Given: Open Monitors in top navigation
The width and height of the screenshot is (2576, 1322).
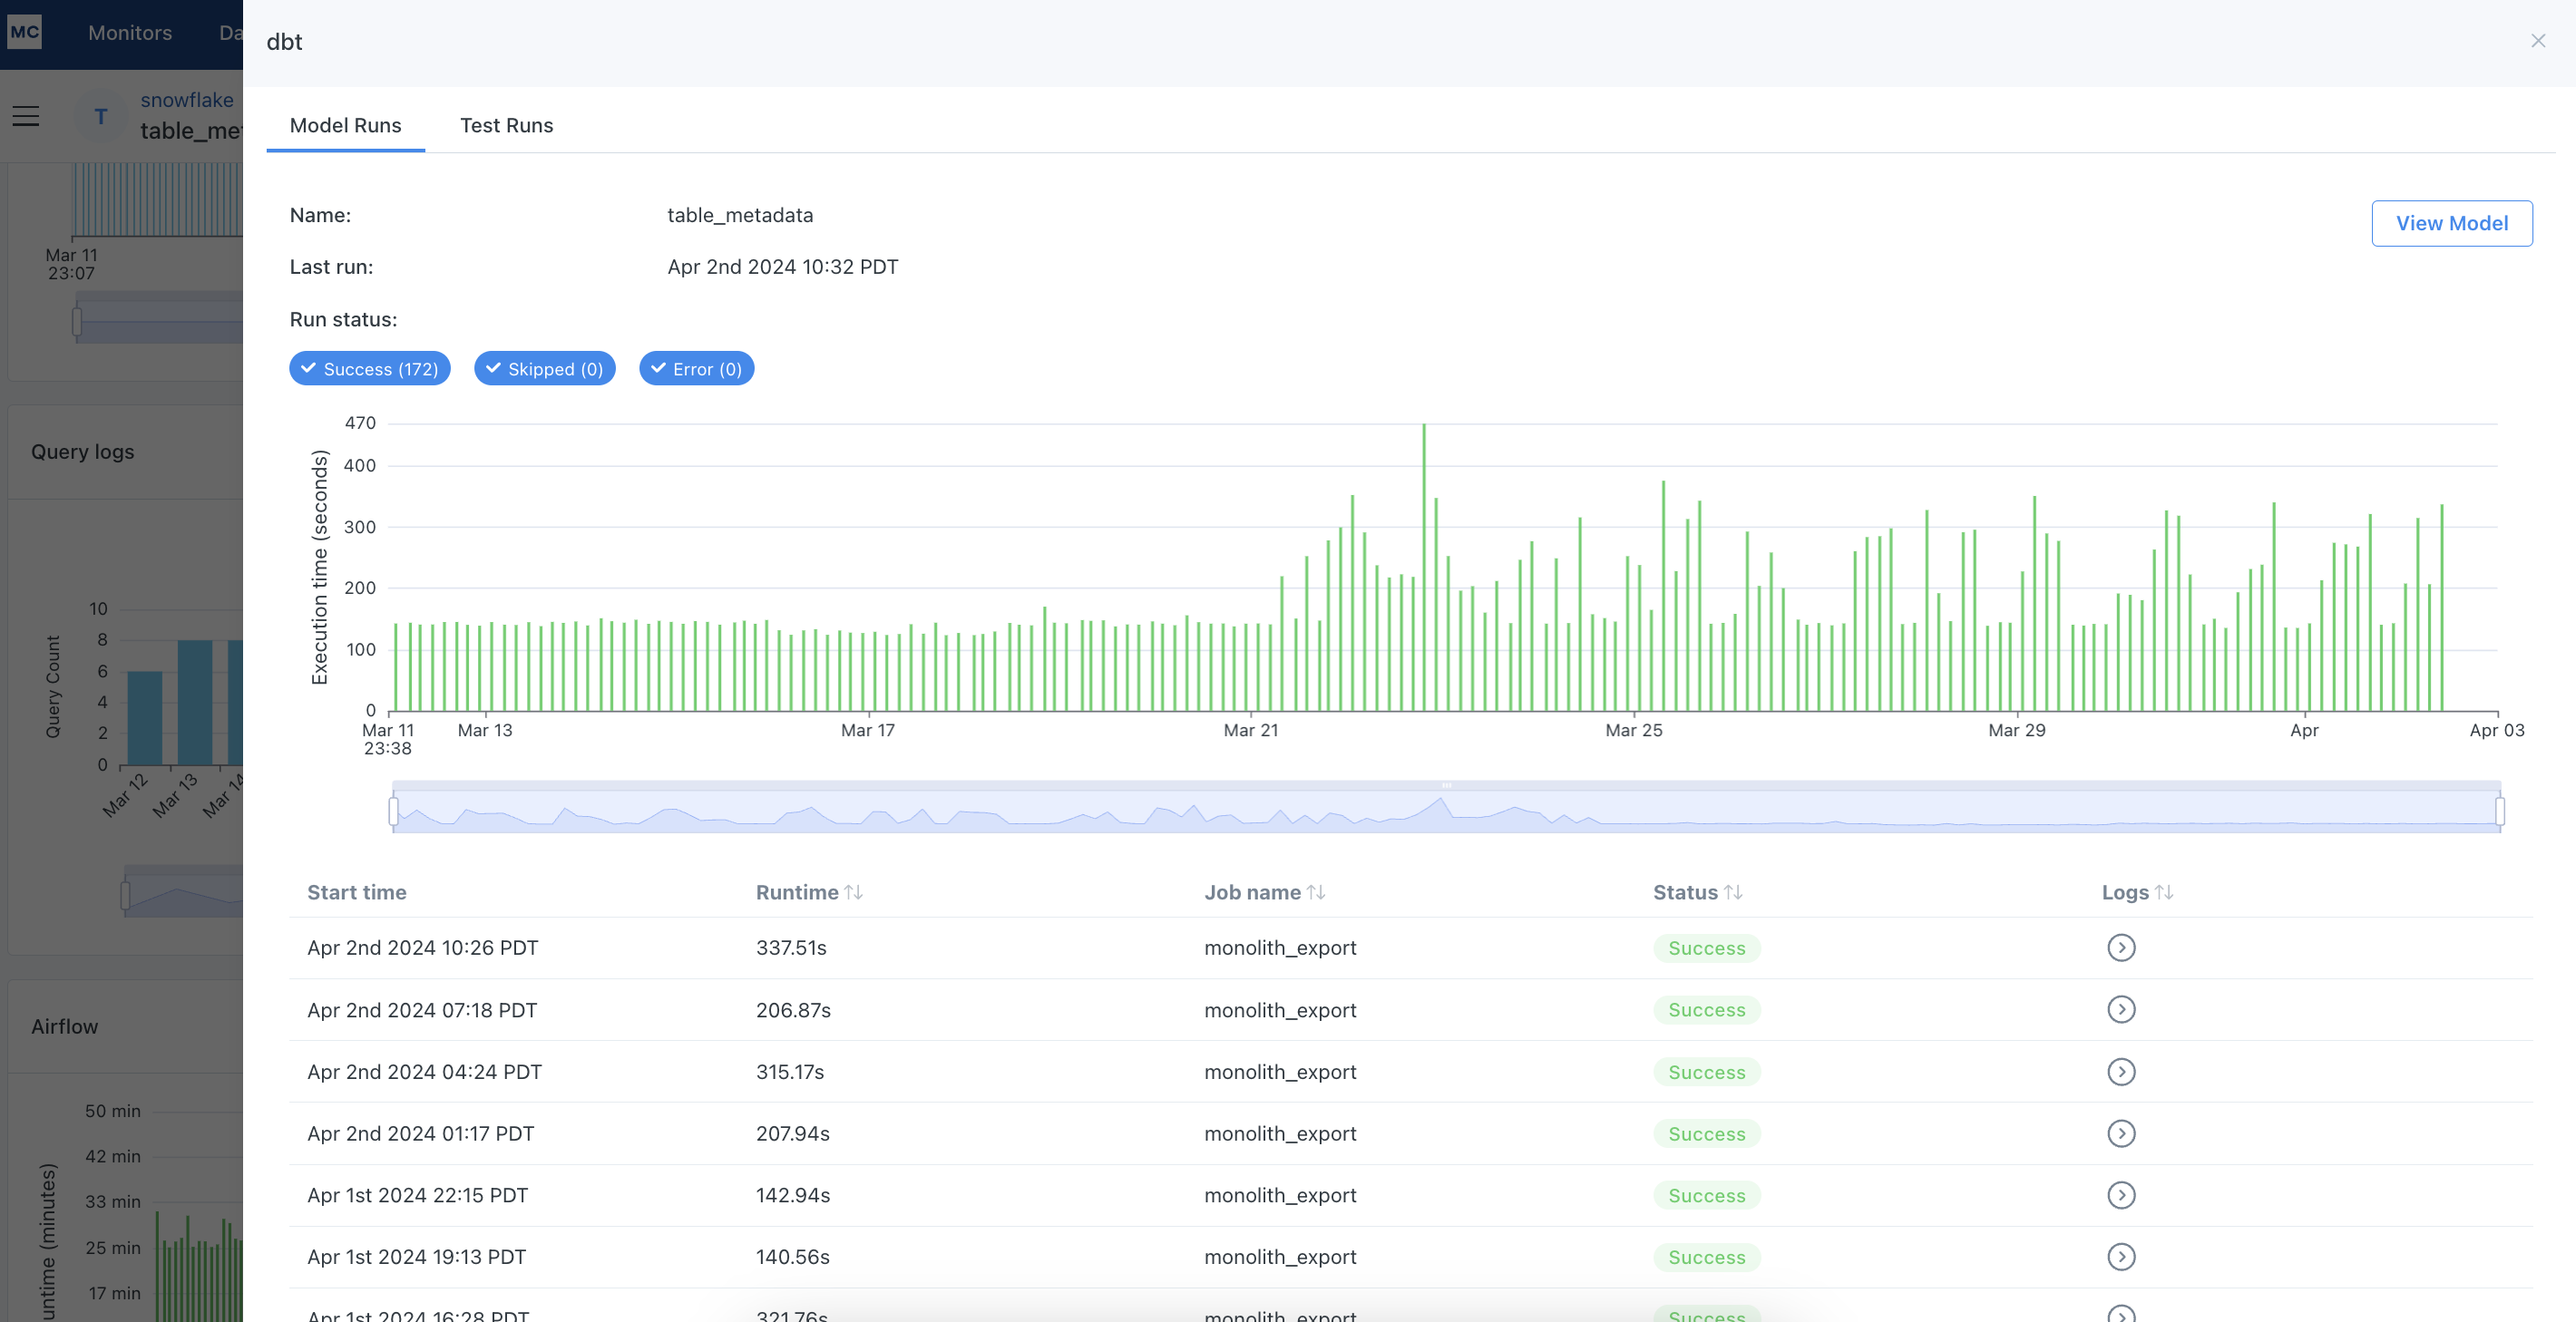Looking at the screenshot, I should point(130,32).
